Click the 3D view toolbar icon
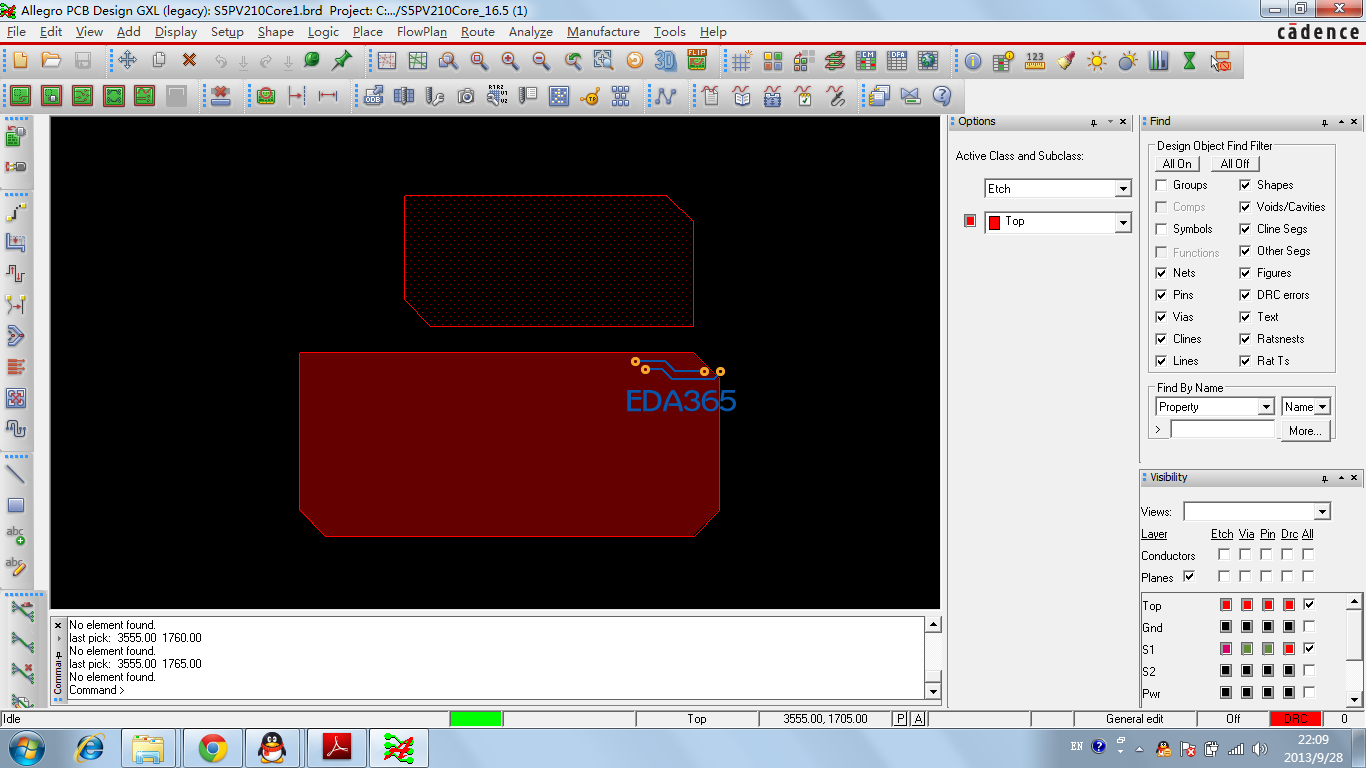 tap(665, 61)
